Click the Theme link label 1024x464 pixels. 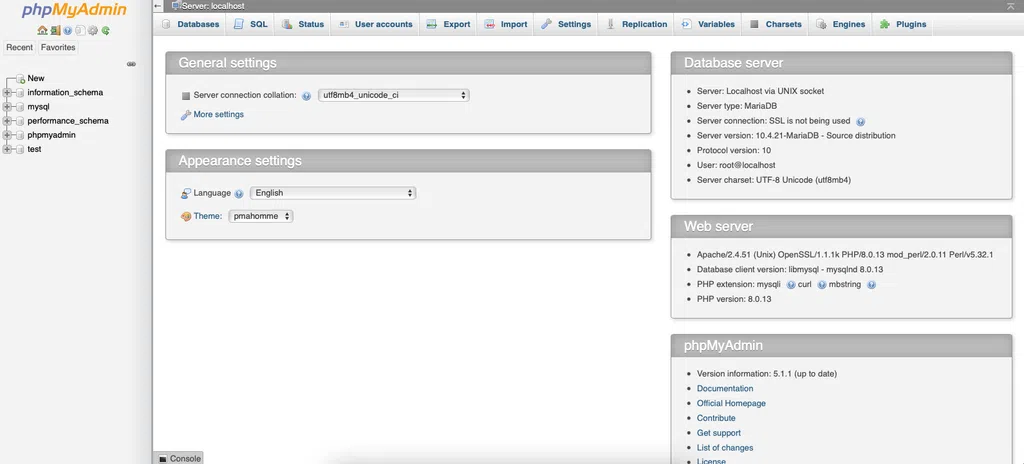208,216
